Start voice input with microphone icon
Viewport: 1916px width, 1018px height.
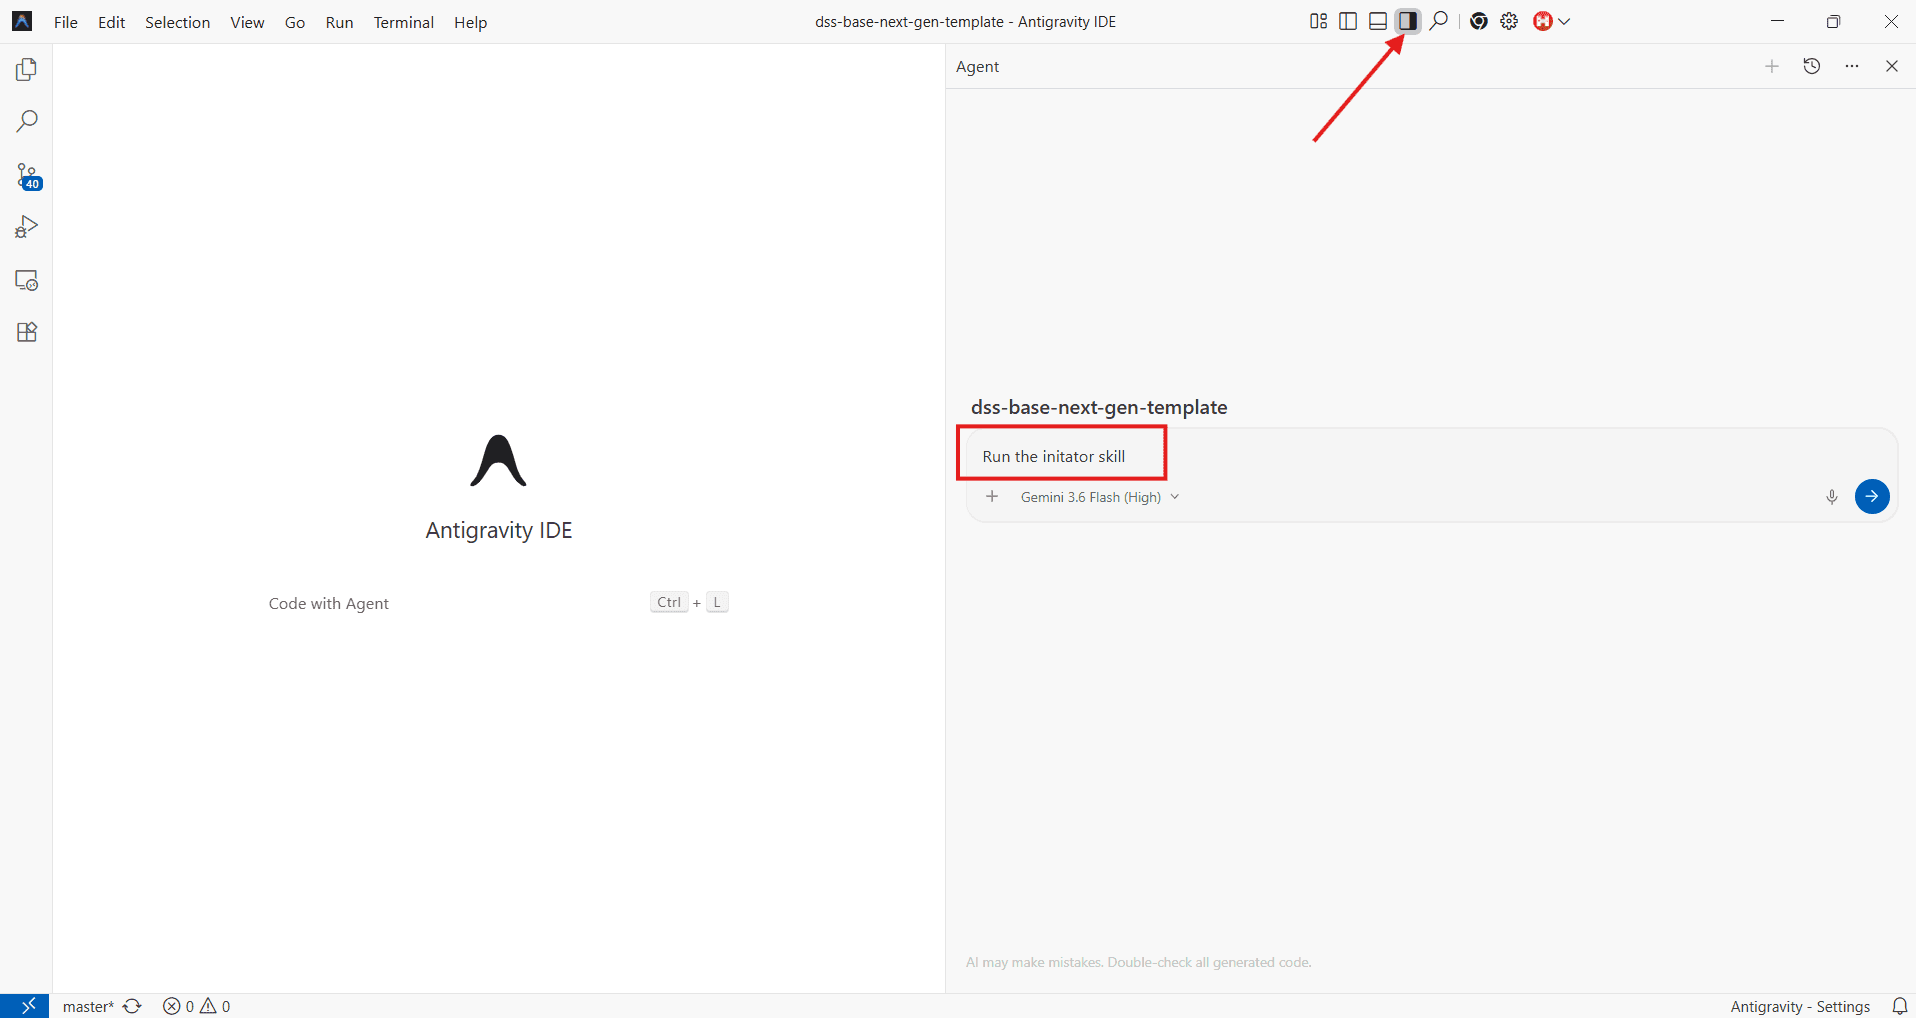coord(1832,497)
